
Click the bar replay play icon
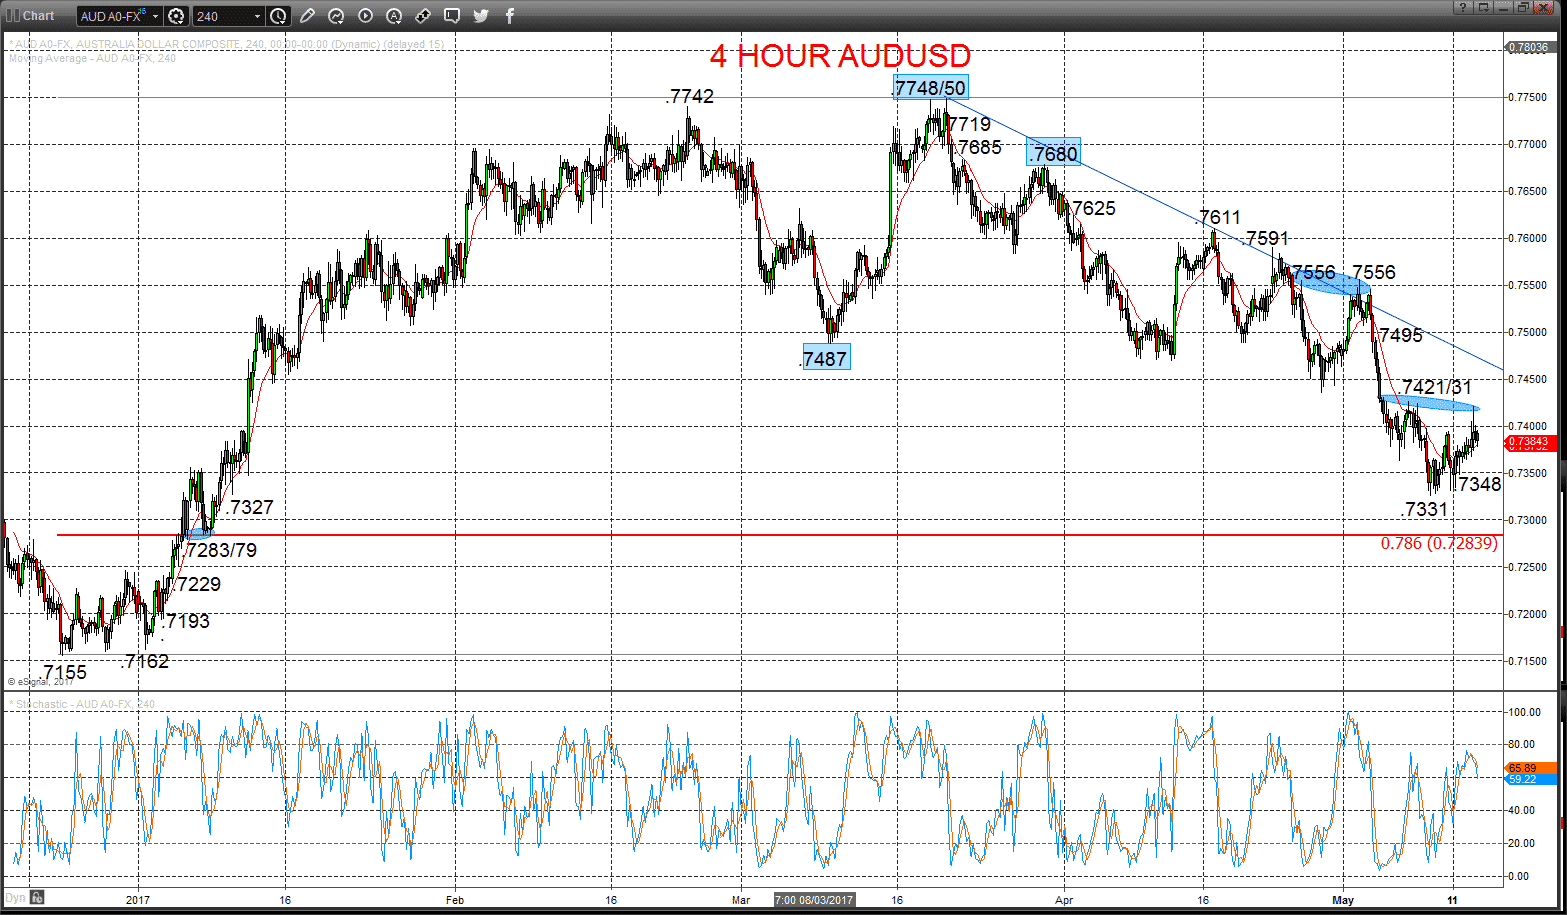[365, 16]
